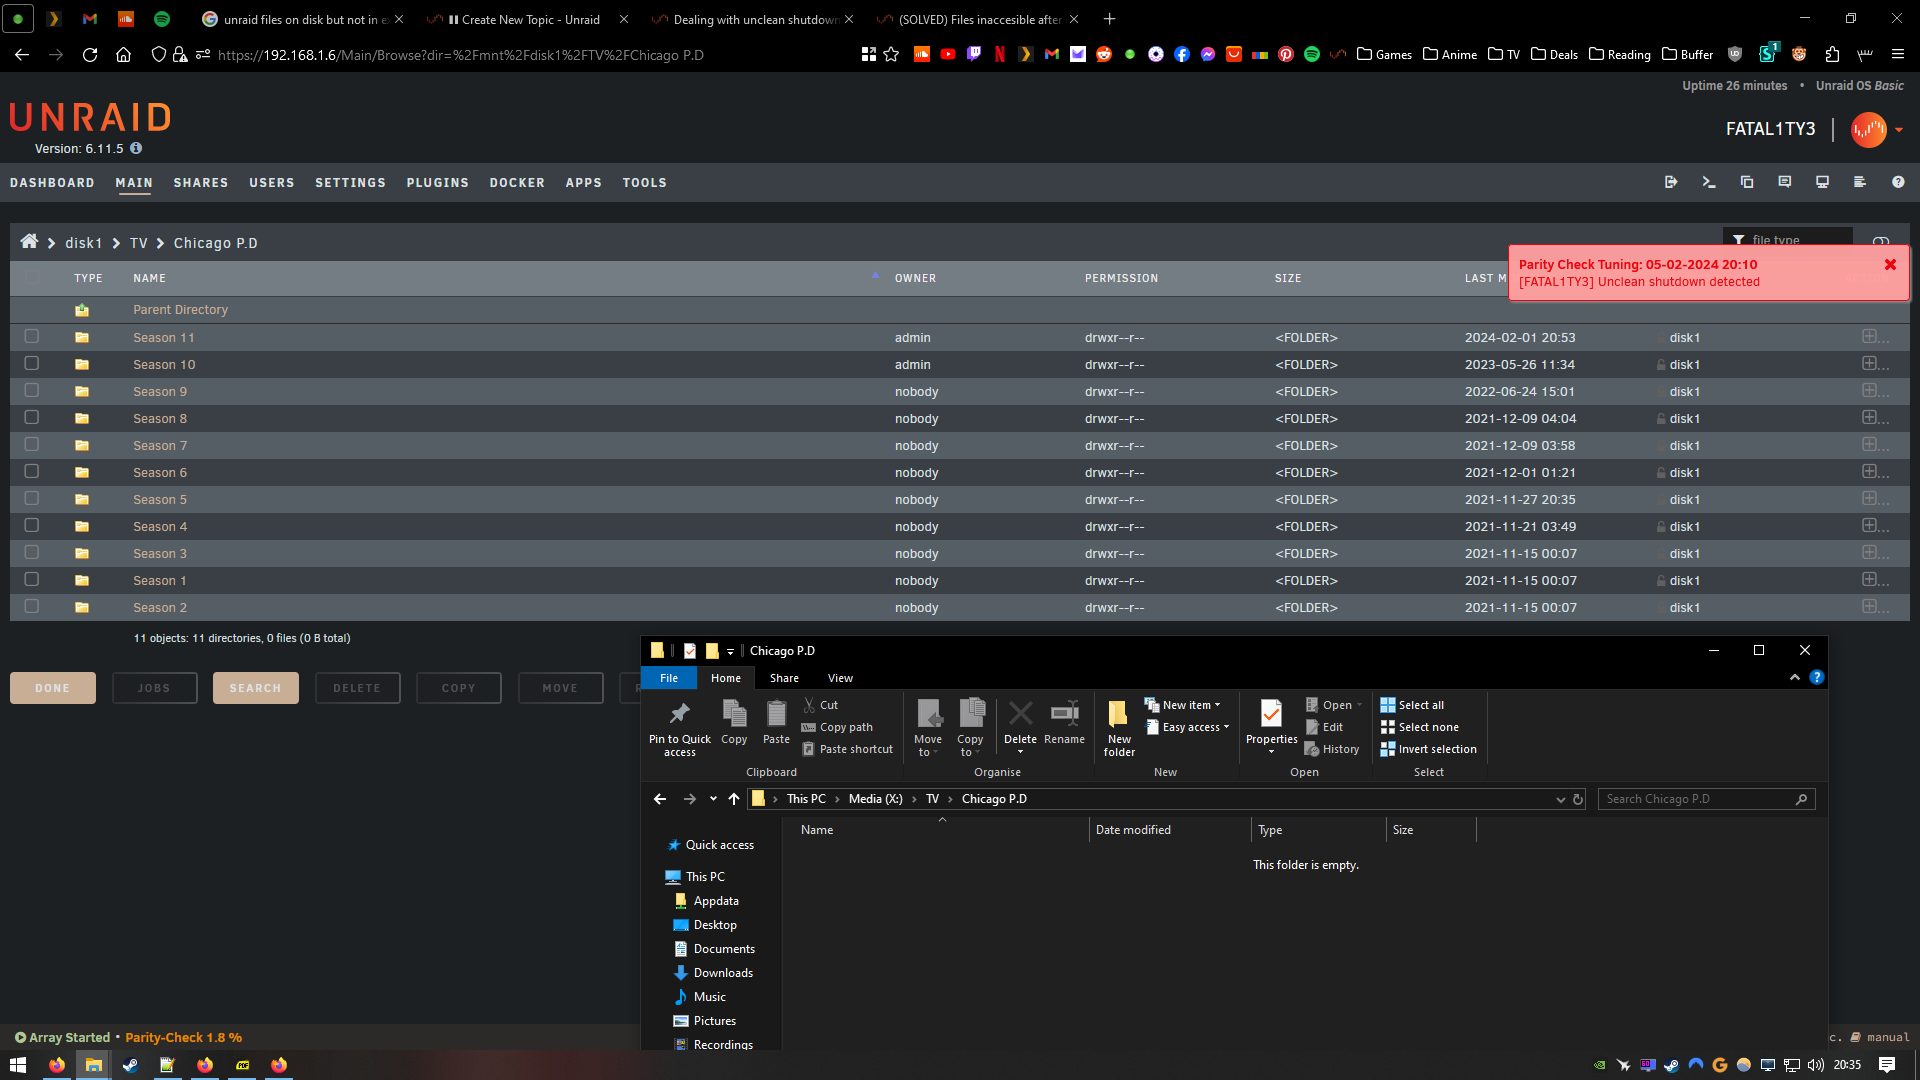Dismiss the Parity Check Tuning notification

[1890, 265]
